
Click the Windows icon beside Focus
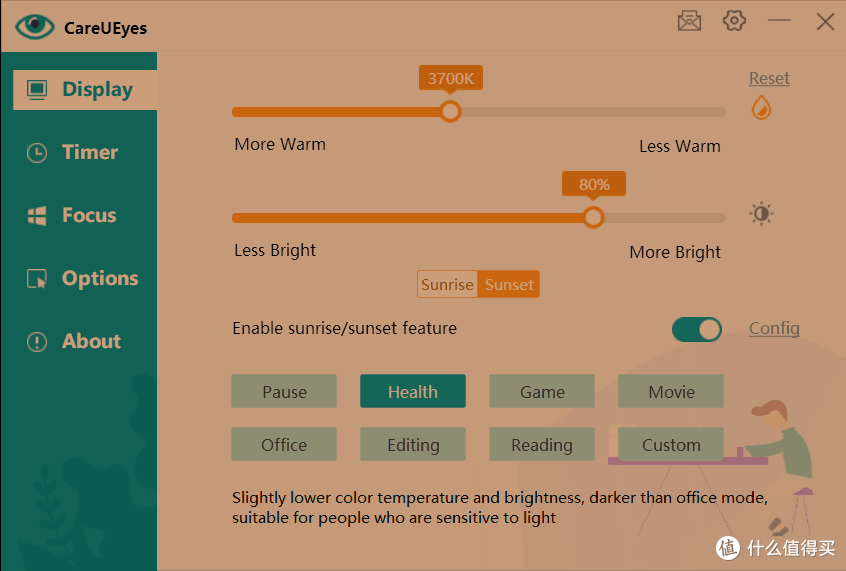(37, 216)
